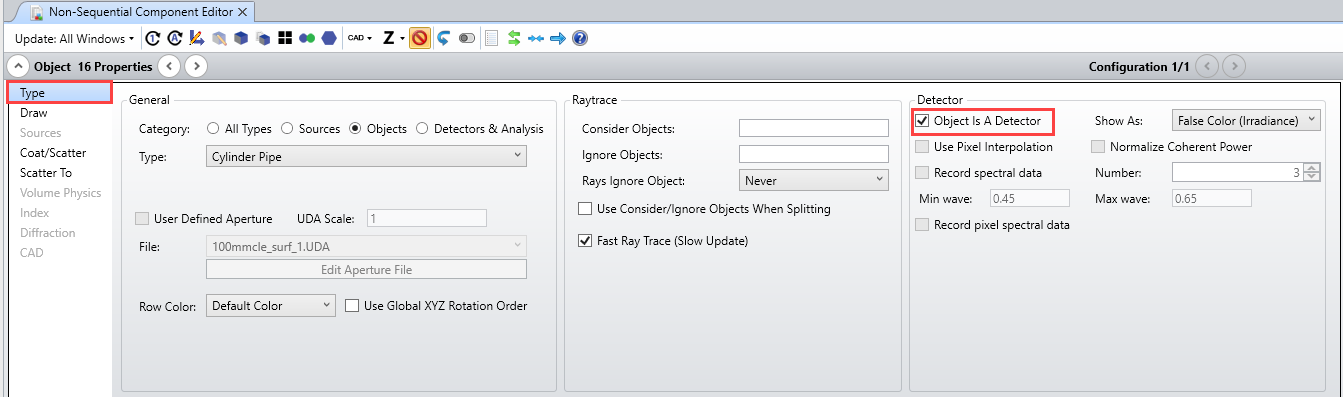Decrease Number with the down stepper arrow
Image resolution: width=1343 pixels, height=397 pixels.
[x=1312, y=178]
